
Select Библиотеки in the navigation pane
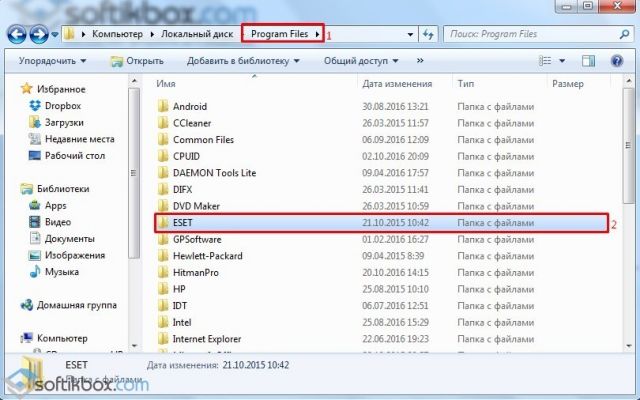tap(63, 189)
